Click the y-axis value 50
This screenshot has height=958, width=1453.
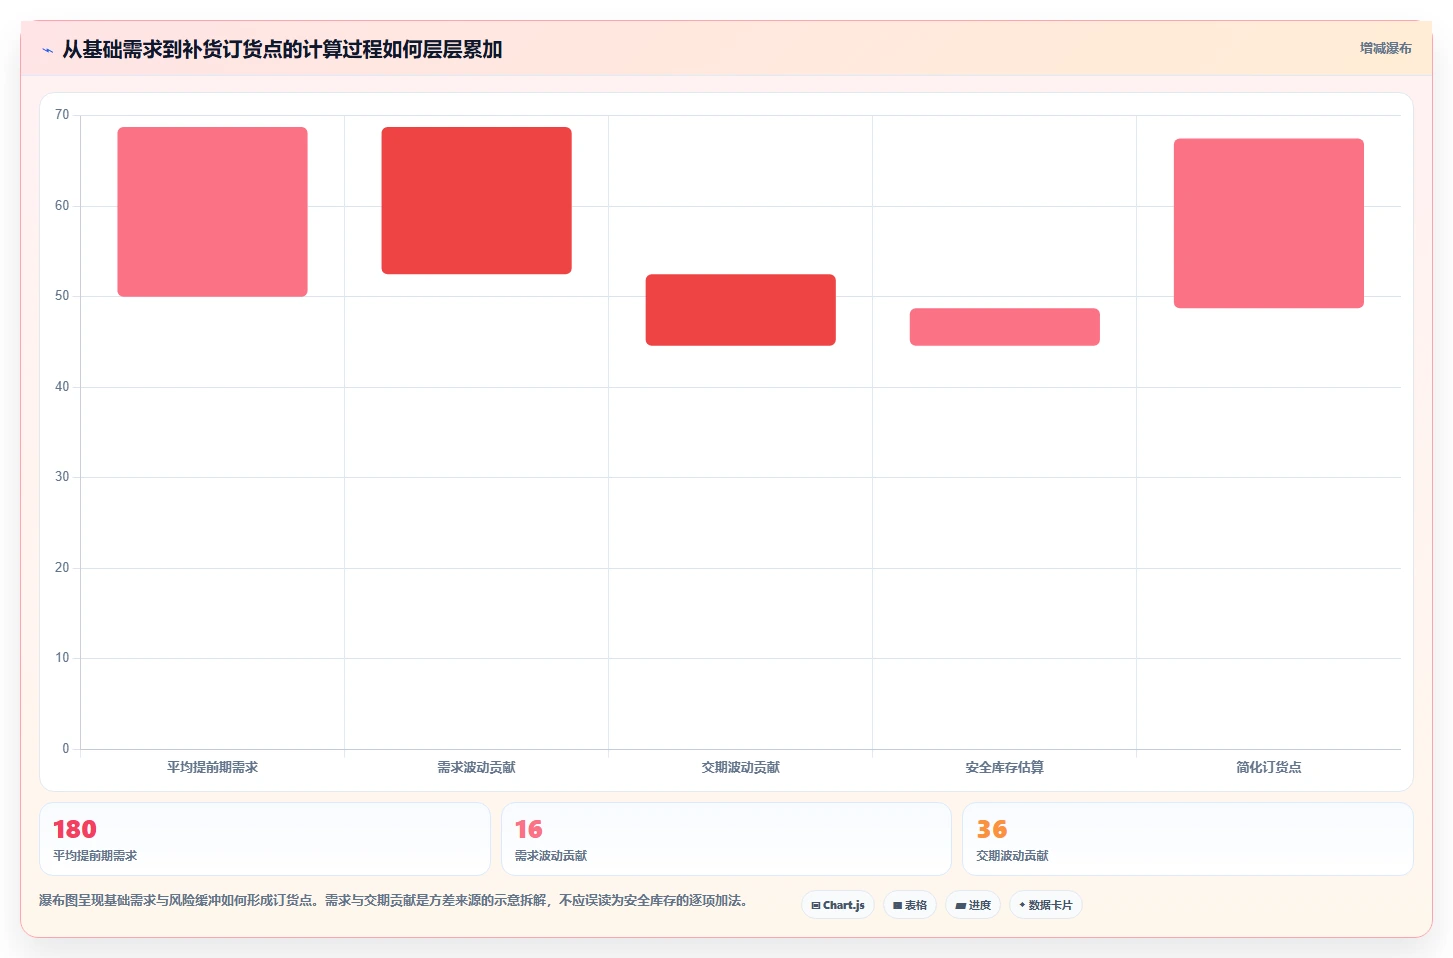click(x=62, y=296)
